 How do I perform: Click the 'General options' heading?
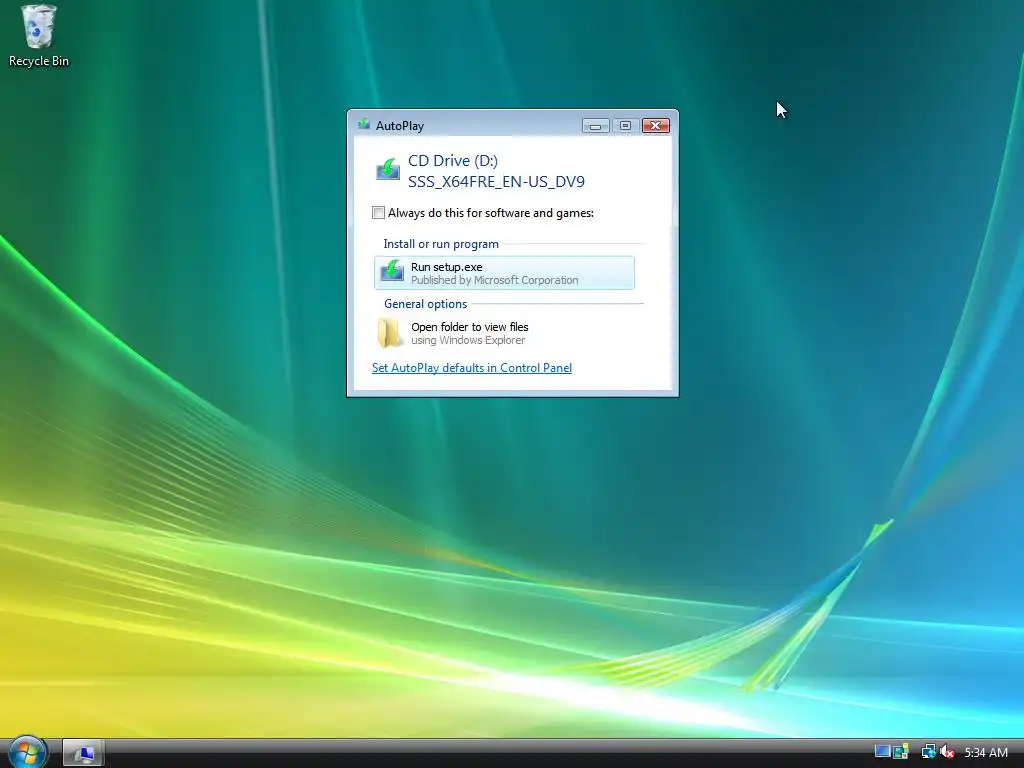tap(425, 304)
